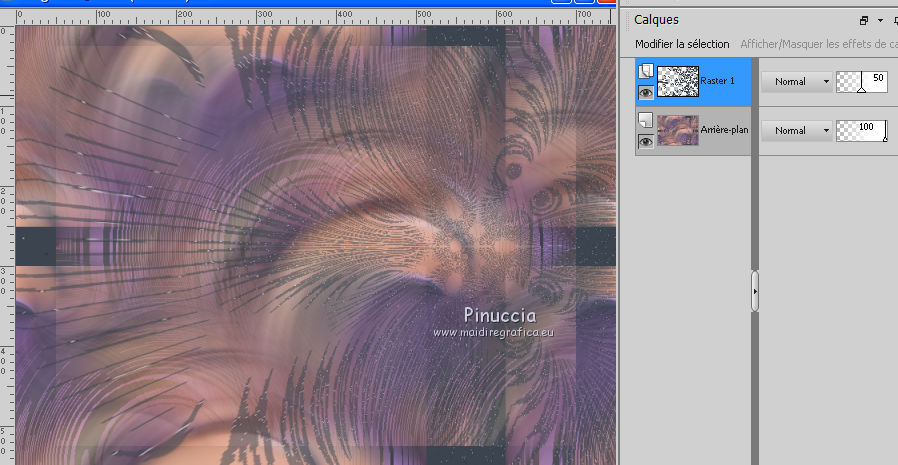Adjust Arrière-plan opacity slider at 100

pos(862,131)
